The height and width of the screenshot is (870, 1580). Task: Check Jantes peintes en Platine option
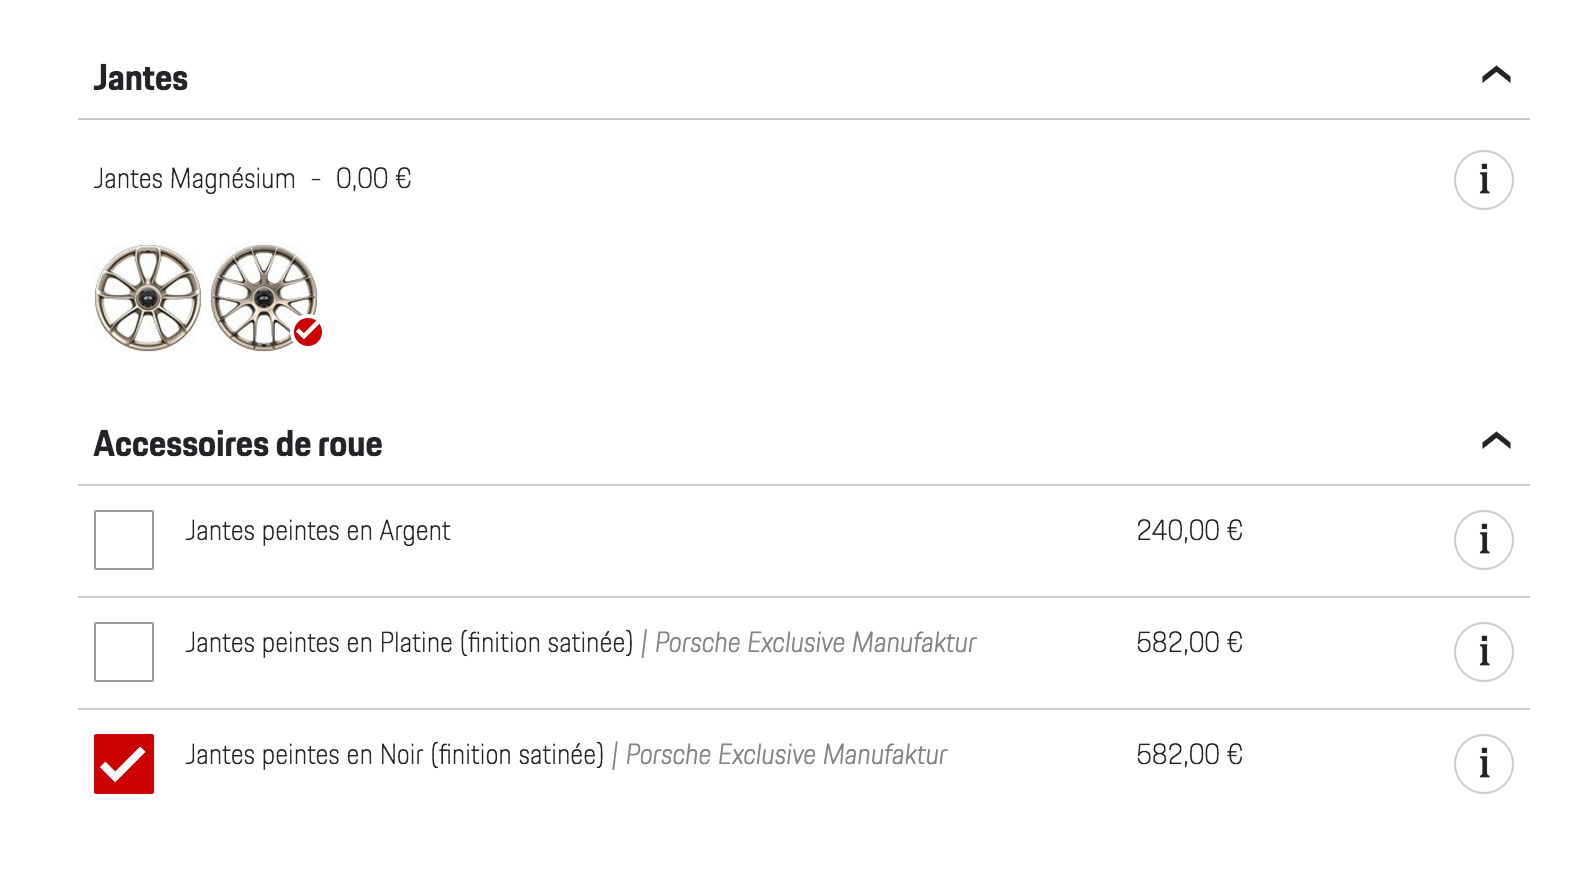click(x=124, y=652)
